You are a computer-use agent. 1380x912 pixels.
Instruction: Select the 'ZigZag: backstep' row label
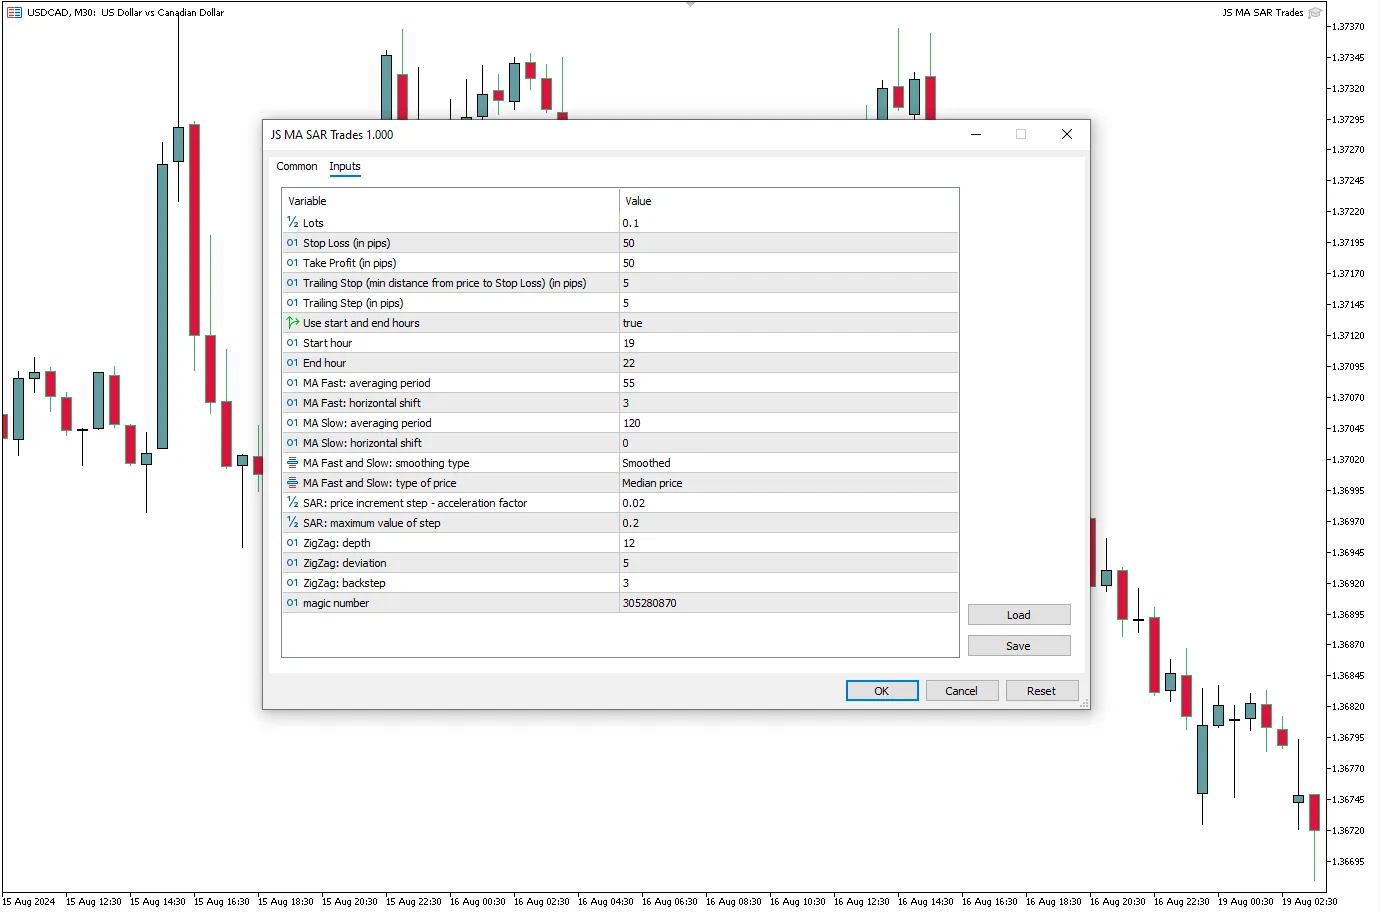coord(344,583)
